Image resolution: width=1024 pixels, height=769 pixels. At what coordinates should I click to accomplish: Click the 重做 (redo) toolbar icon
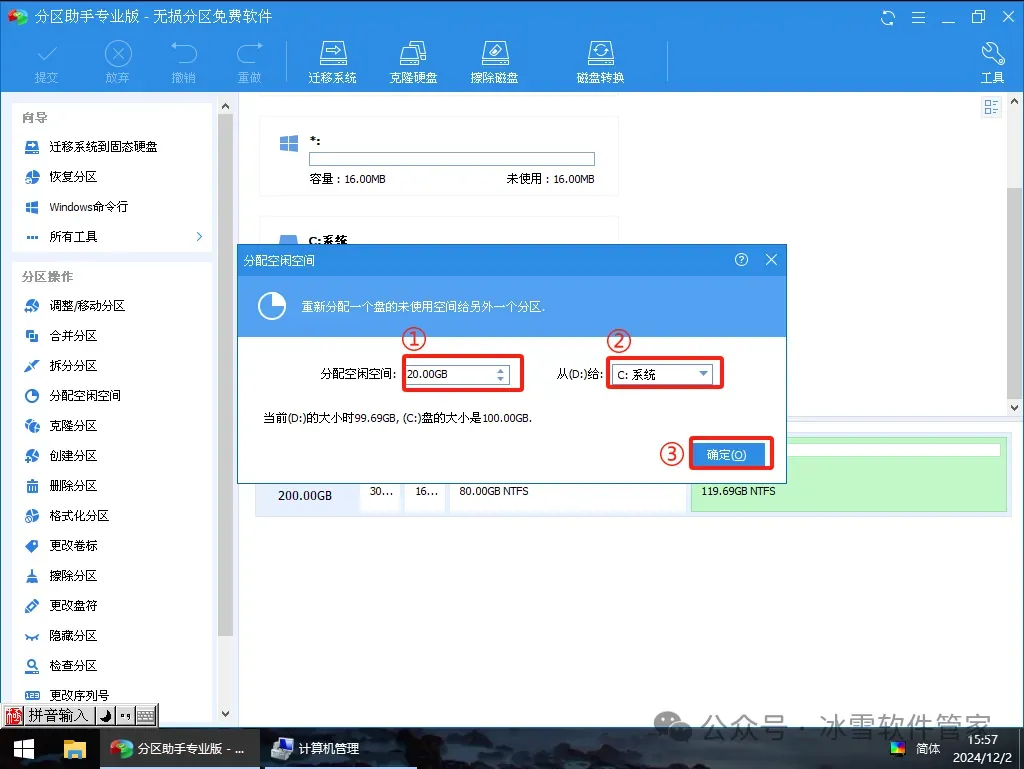pos(249,63)
